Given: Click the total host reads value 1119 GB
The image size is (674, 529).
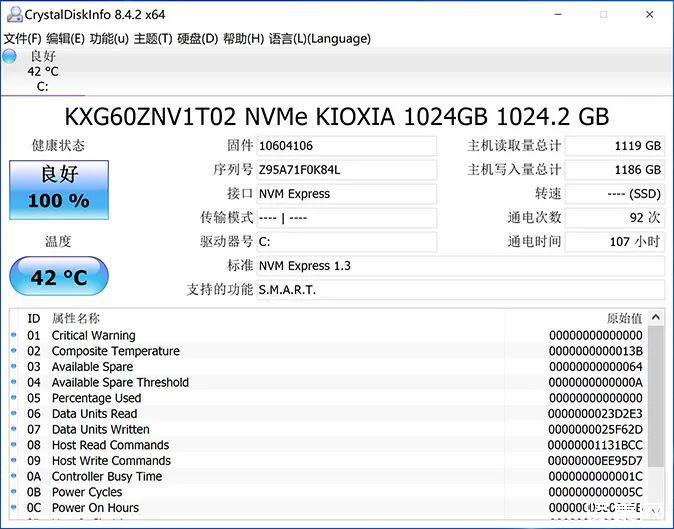Looking at the screenshot, I should click(x=615, y=146).
